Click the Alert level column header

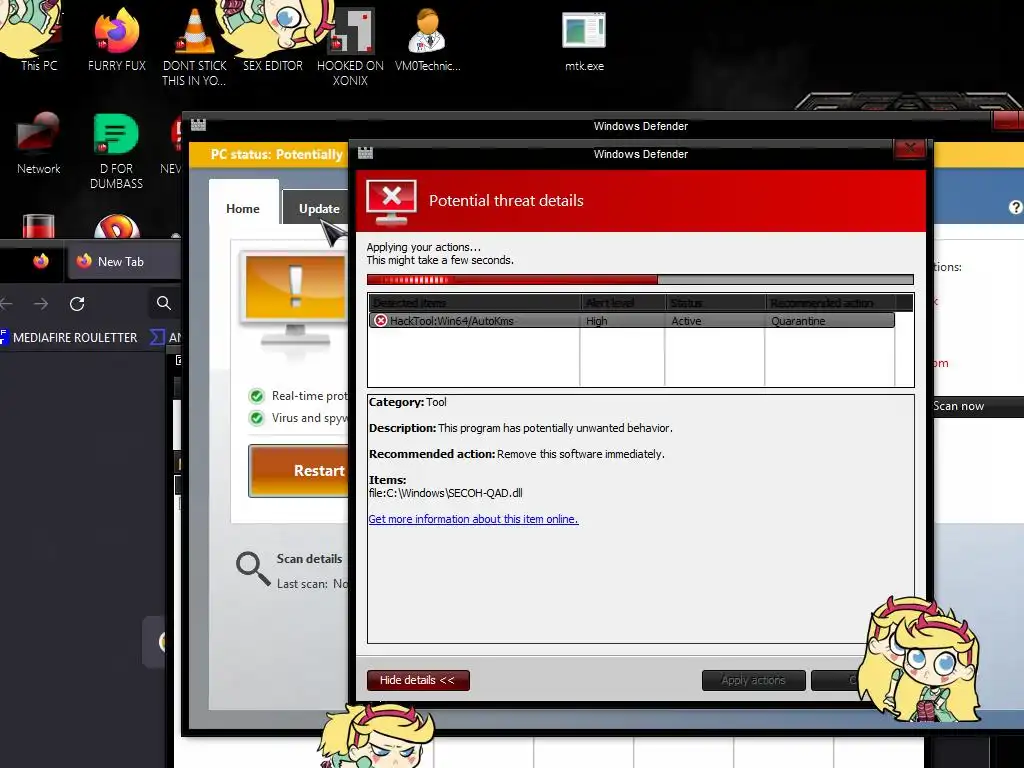[x=623, y=303]
